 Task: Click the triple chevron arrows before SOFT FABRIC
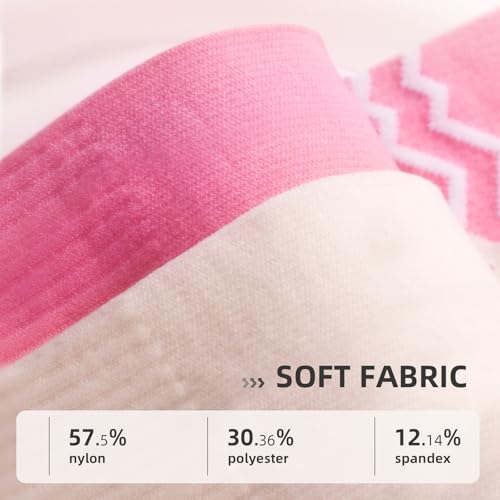click(x=253, y=383)
